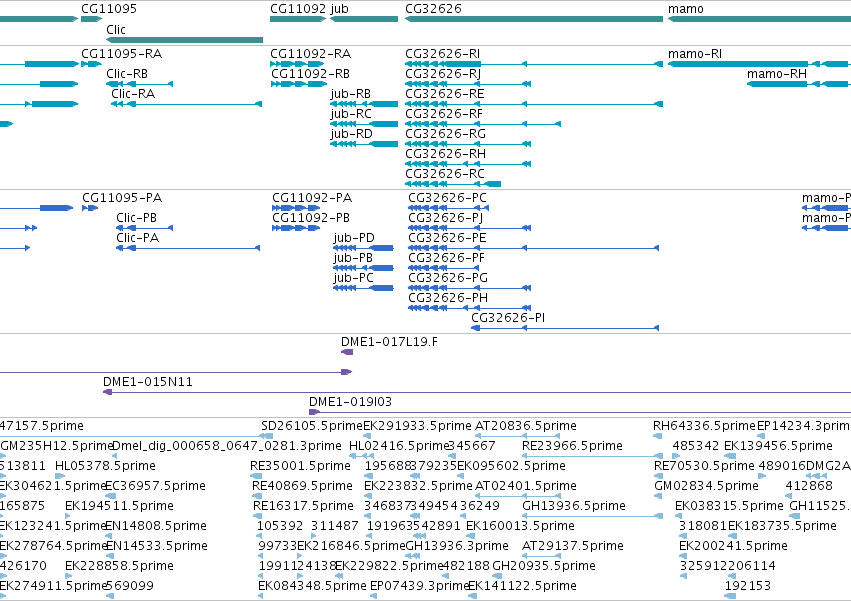Select protein CG32626-PE
The width and height of the screenshot is (851, 601).
tap(534, 248)
